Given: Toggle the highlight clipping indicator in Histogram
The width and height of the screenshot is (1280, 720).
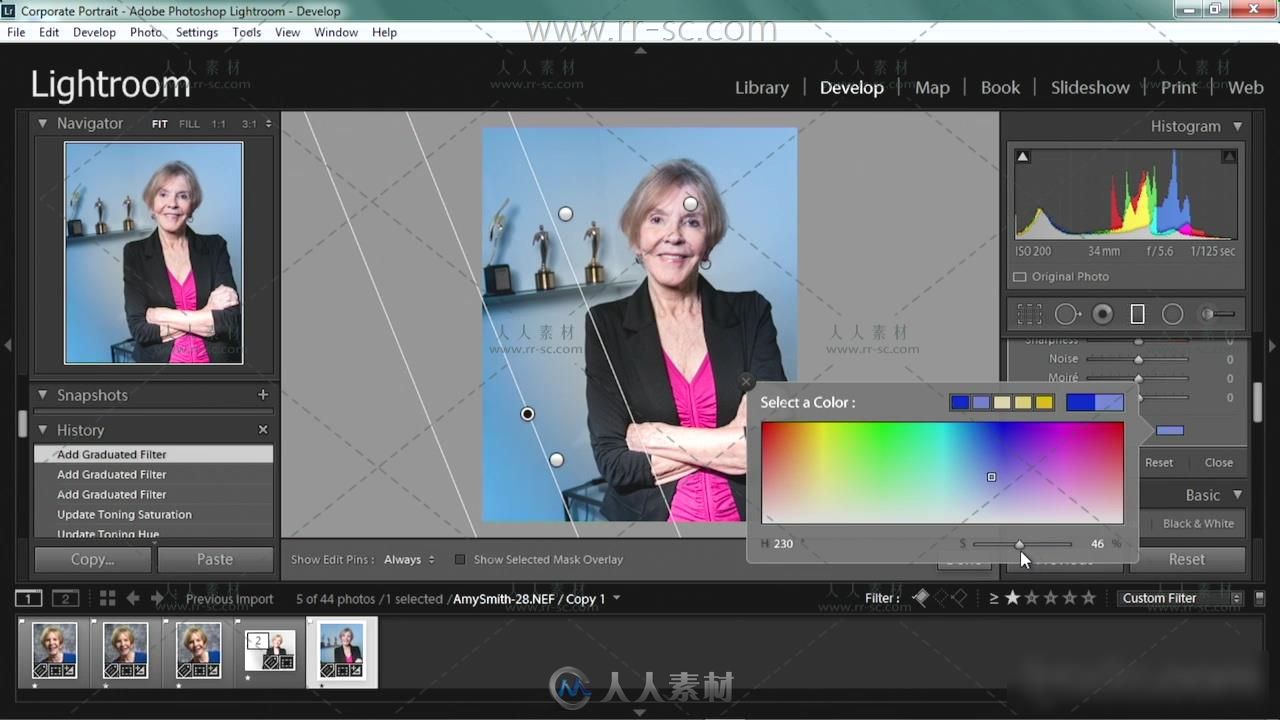Looking at the screenshot, I should point(1229,156).
